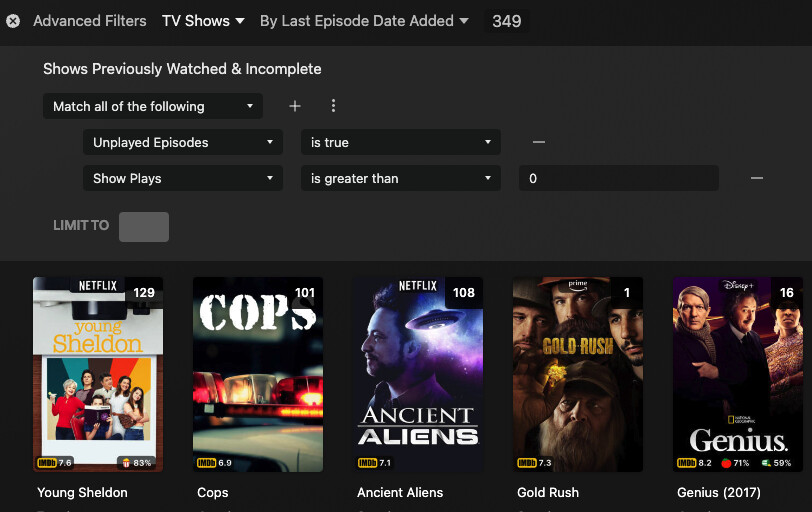
Task: Click the 108 unplayed badge on Ancient Aliens
Action: [x=464, y=292]
